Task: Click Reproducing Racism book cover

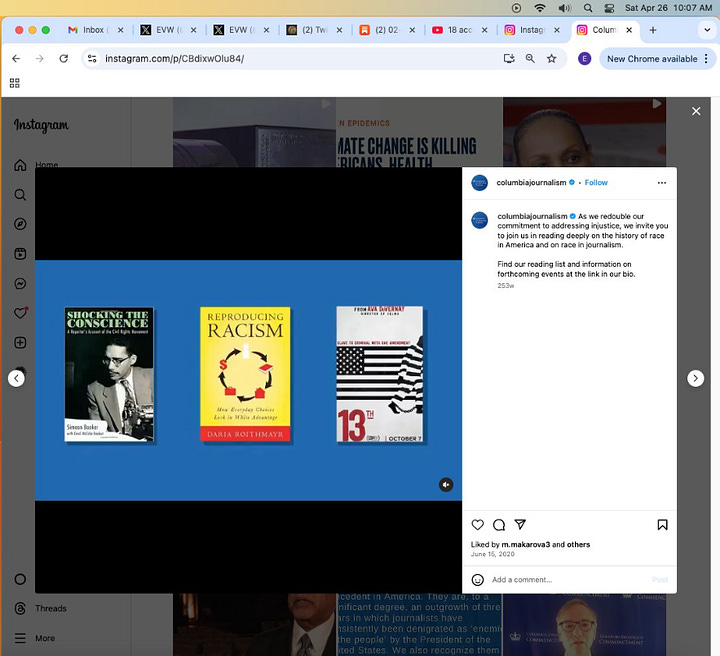Action: [245, 374]
